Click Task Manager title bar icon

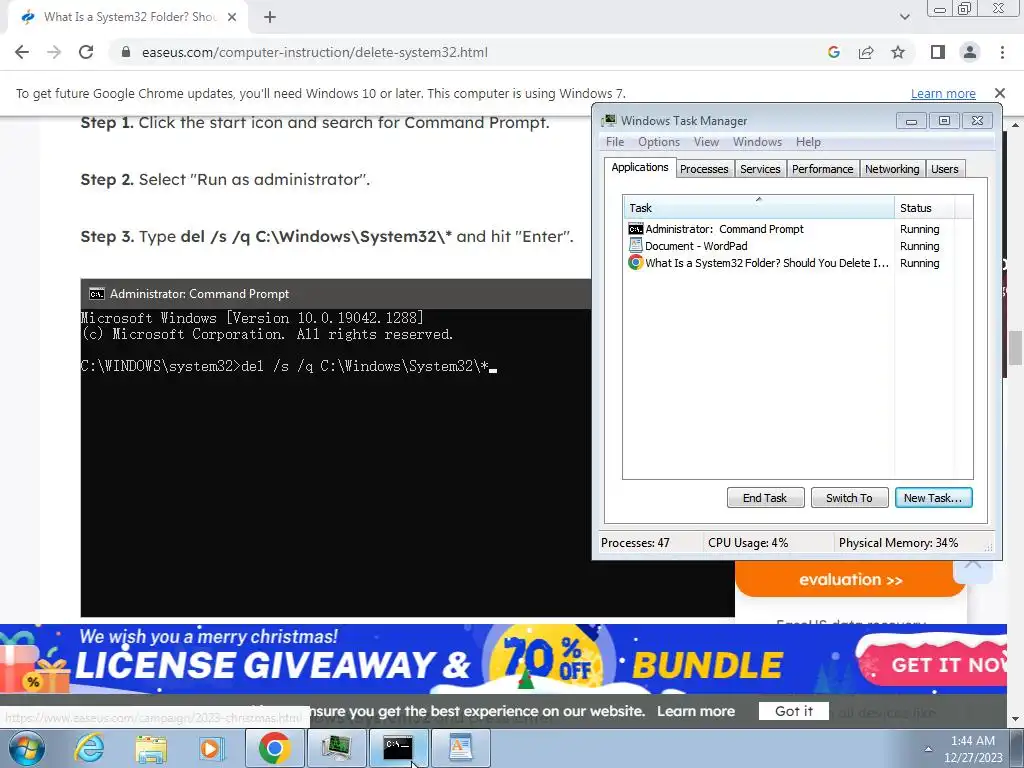609,120
